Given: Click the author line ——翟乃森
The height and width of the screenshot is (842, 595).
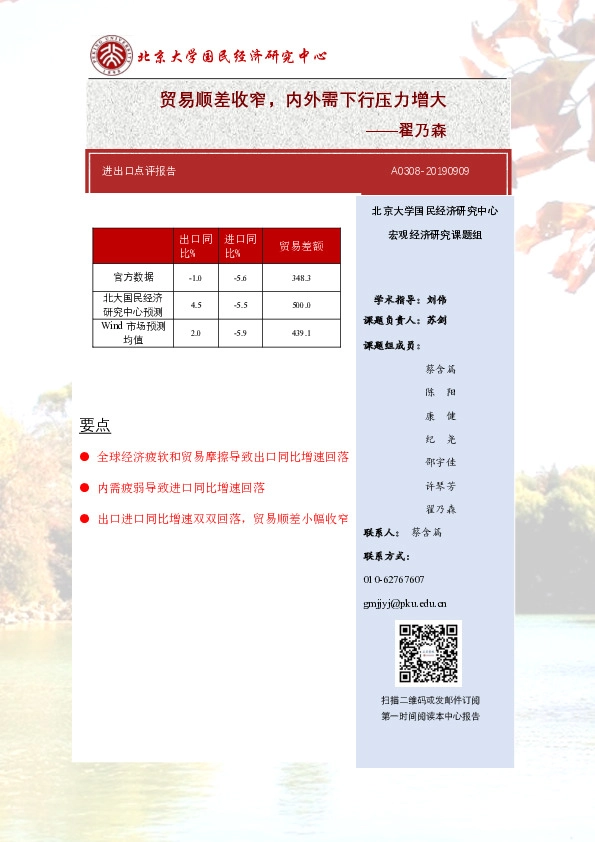Looking at the screenshot, I should pos(406,130).
